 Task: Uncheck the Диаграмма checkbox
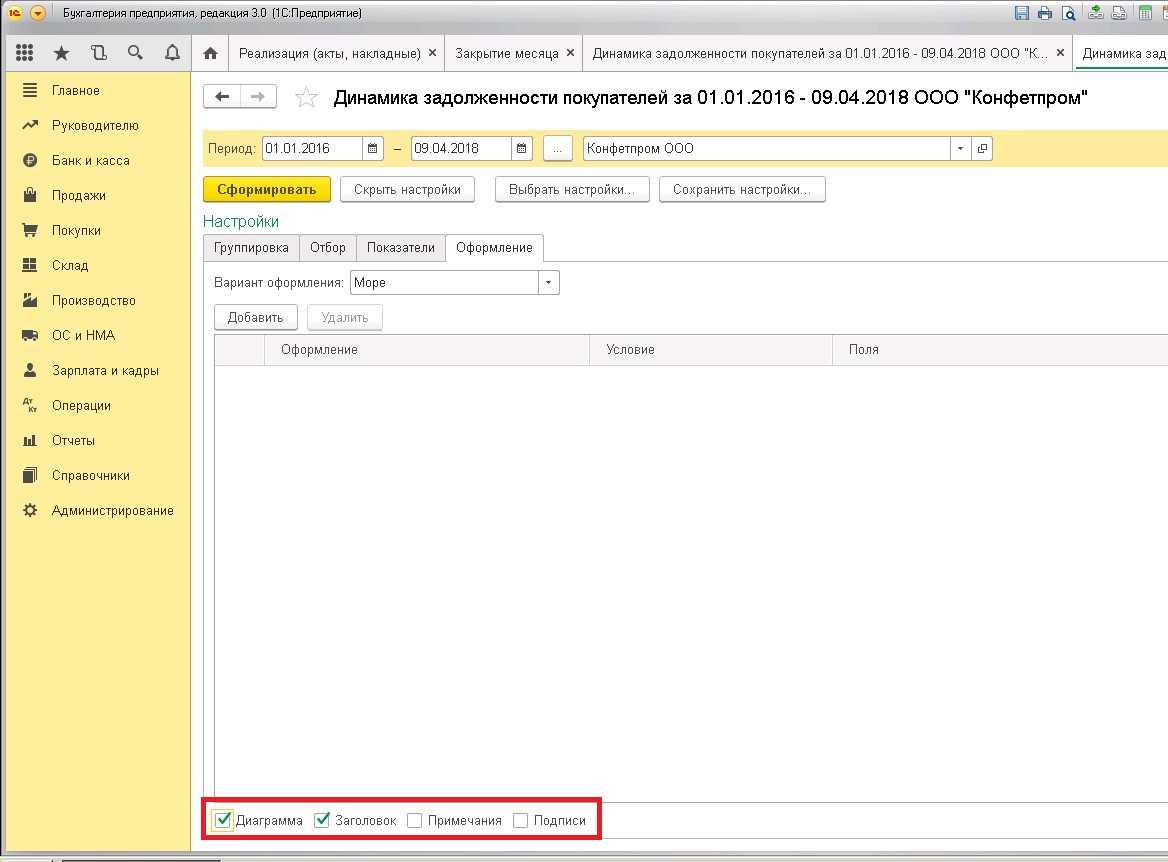[224, 821]
